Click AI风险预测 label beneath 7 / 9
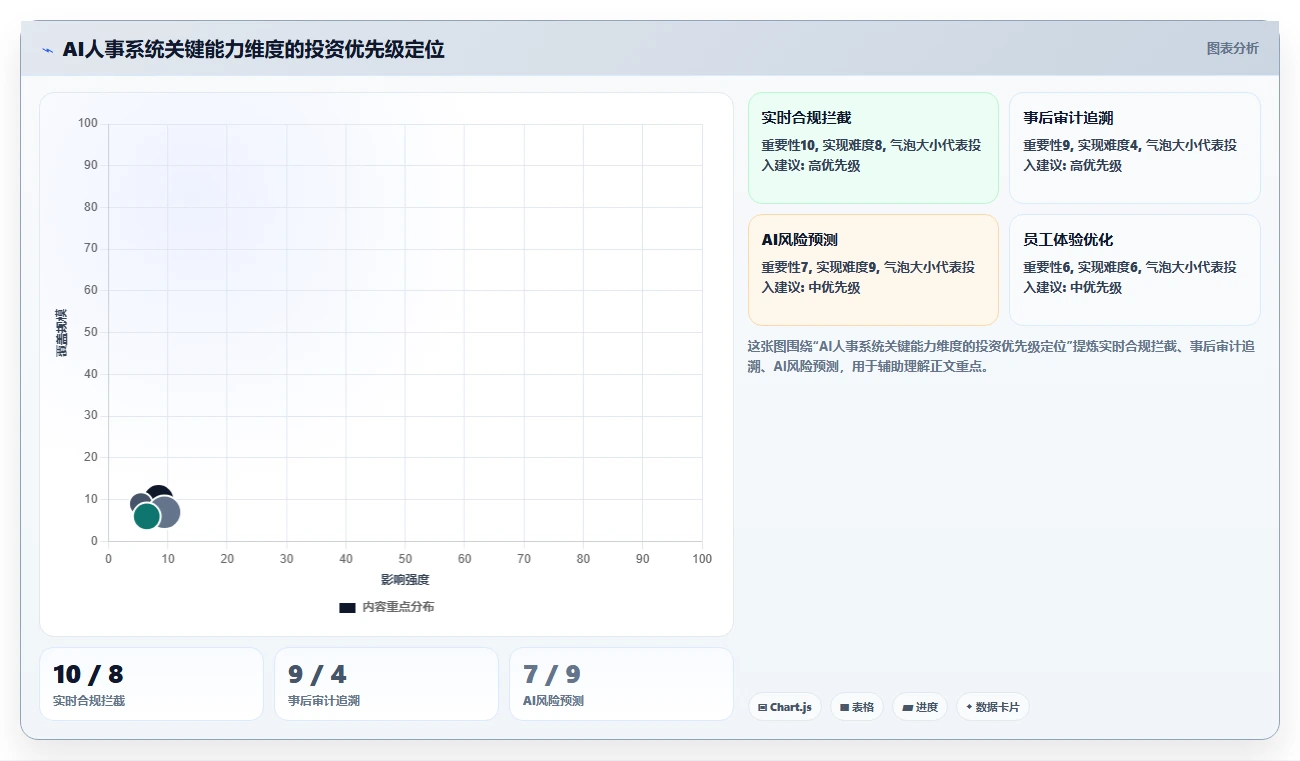 tap(553, 701)
